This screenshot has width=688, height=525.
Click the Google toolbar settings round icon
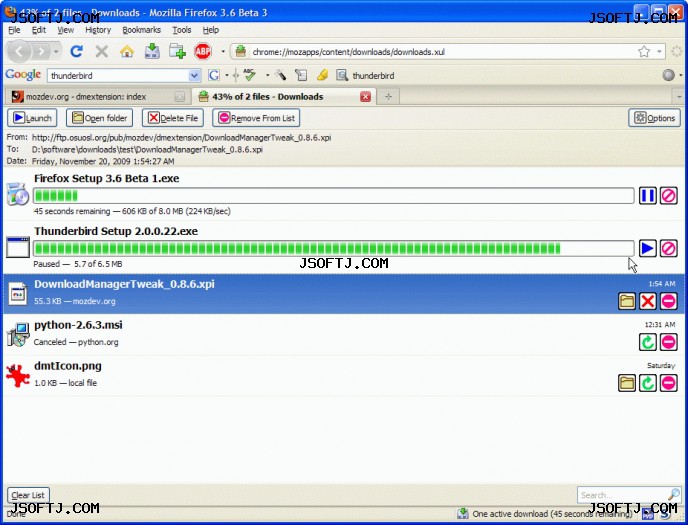point(669,75)
